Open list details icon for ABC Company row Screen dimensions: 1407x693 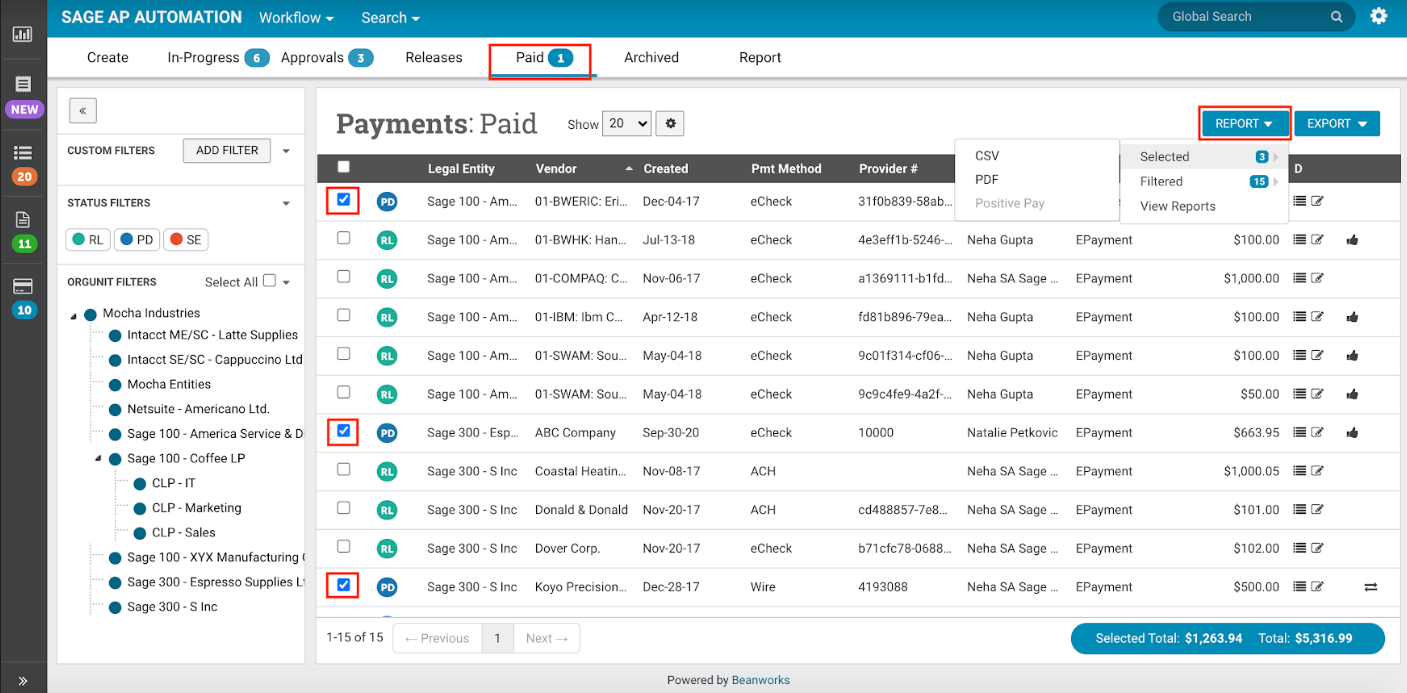[x=1299, y=433]
